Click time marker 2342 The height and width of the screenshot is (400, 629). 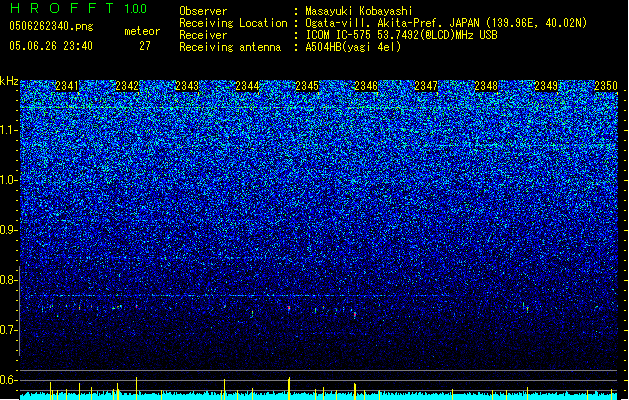127,86
